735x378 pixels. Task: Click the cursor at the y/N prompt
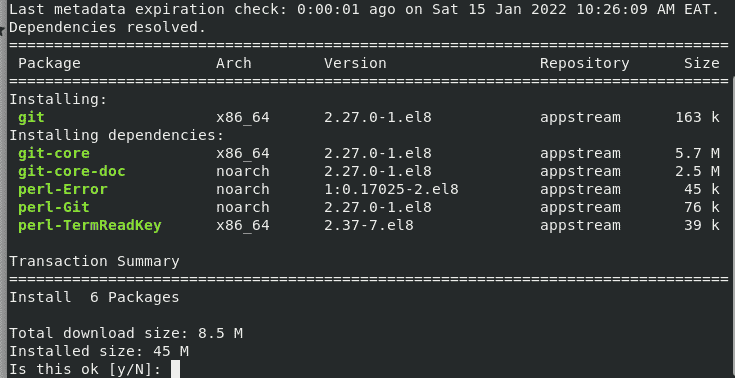(175, 369)
